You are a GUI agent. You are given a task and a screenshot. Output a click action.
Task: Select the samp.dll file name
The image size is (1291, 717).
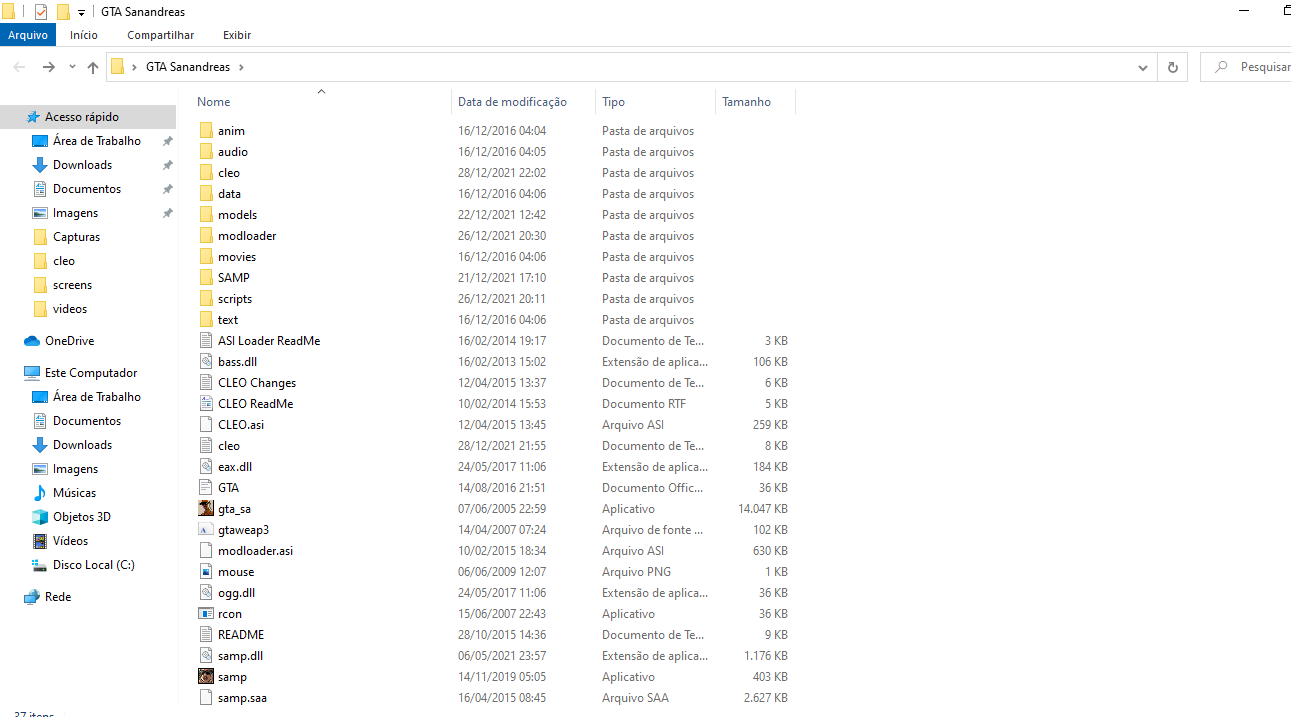coord(240,656)
